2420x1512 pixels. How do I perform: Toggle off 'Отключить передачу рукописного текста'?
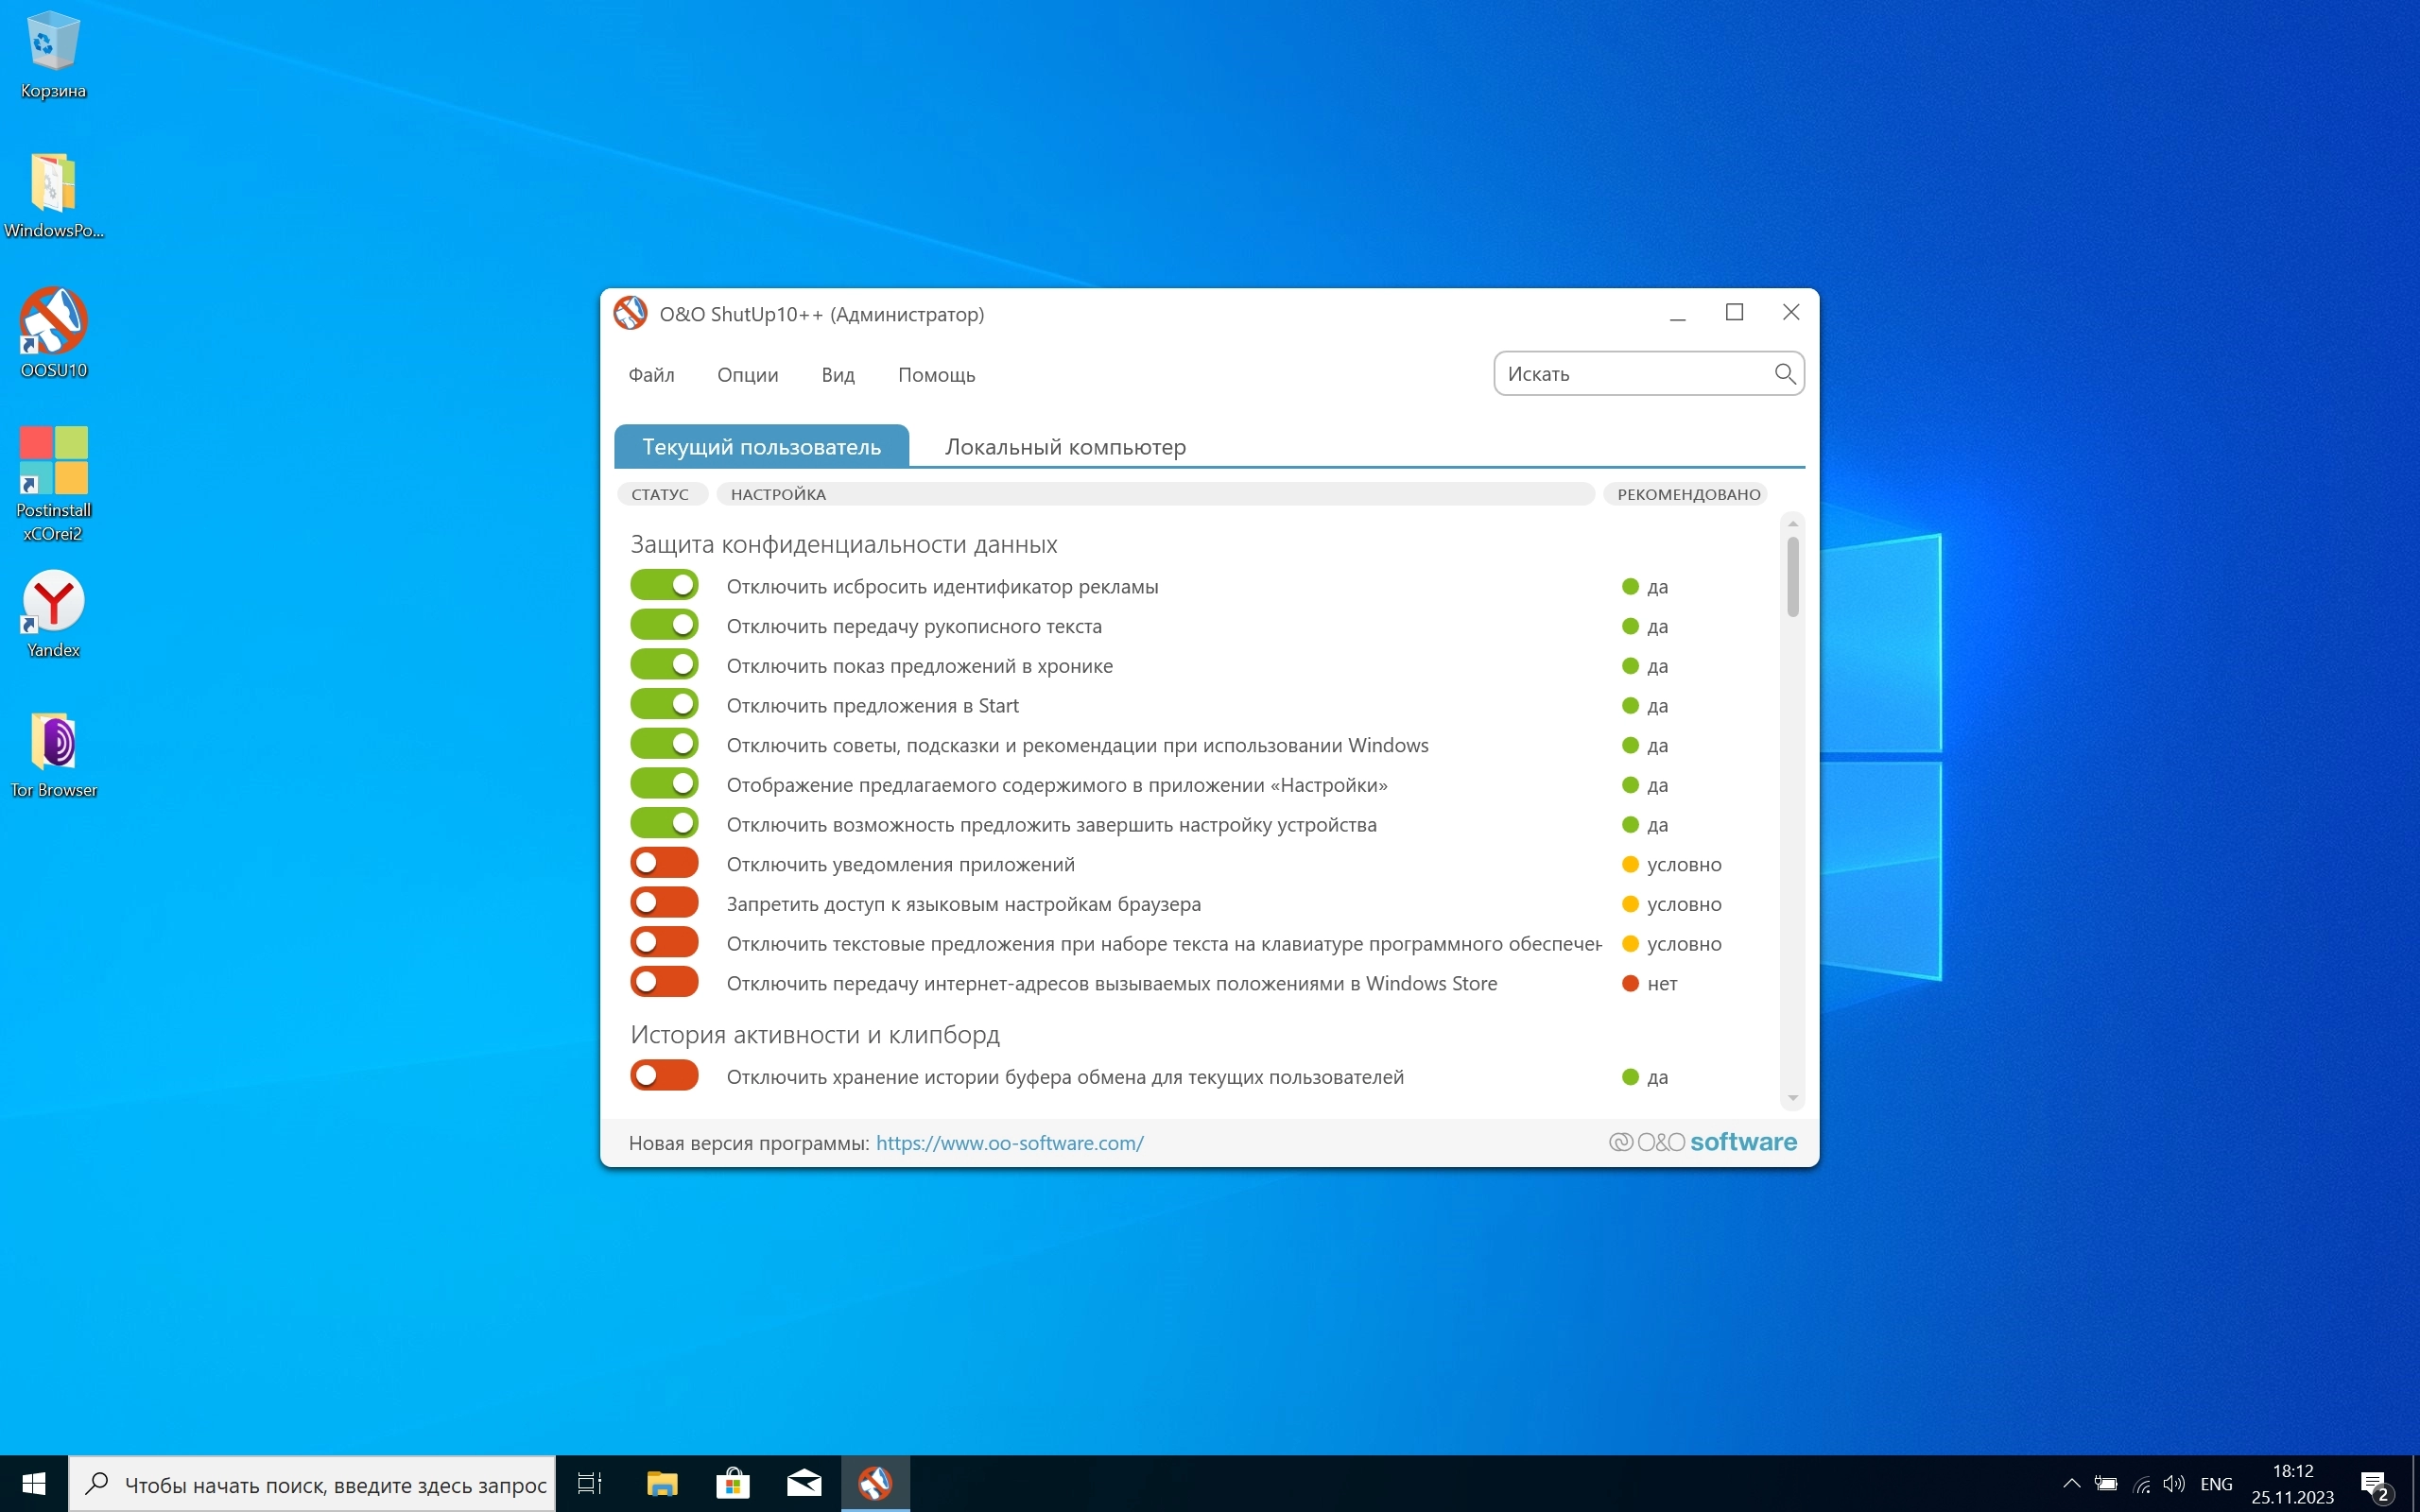tap(664, 625)
